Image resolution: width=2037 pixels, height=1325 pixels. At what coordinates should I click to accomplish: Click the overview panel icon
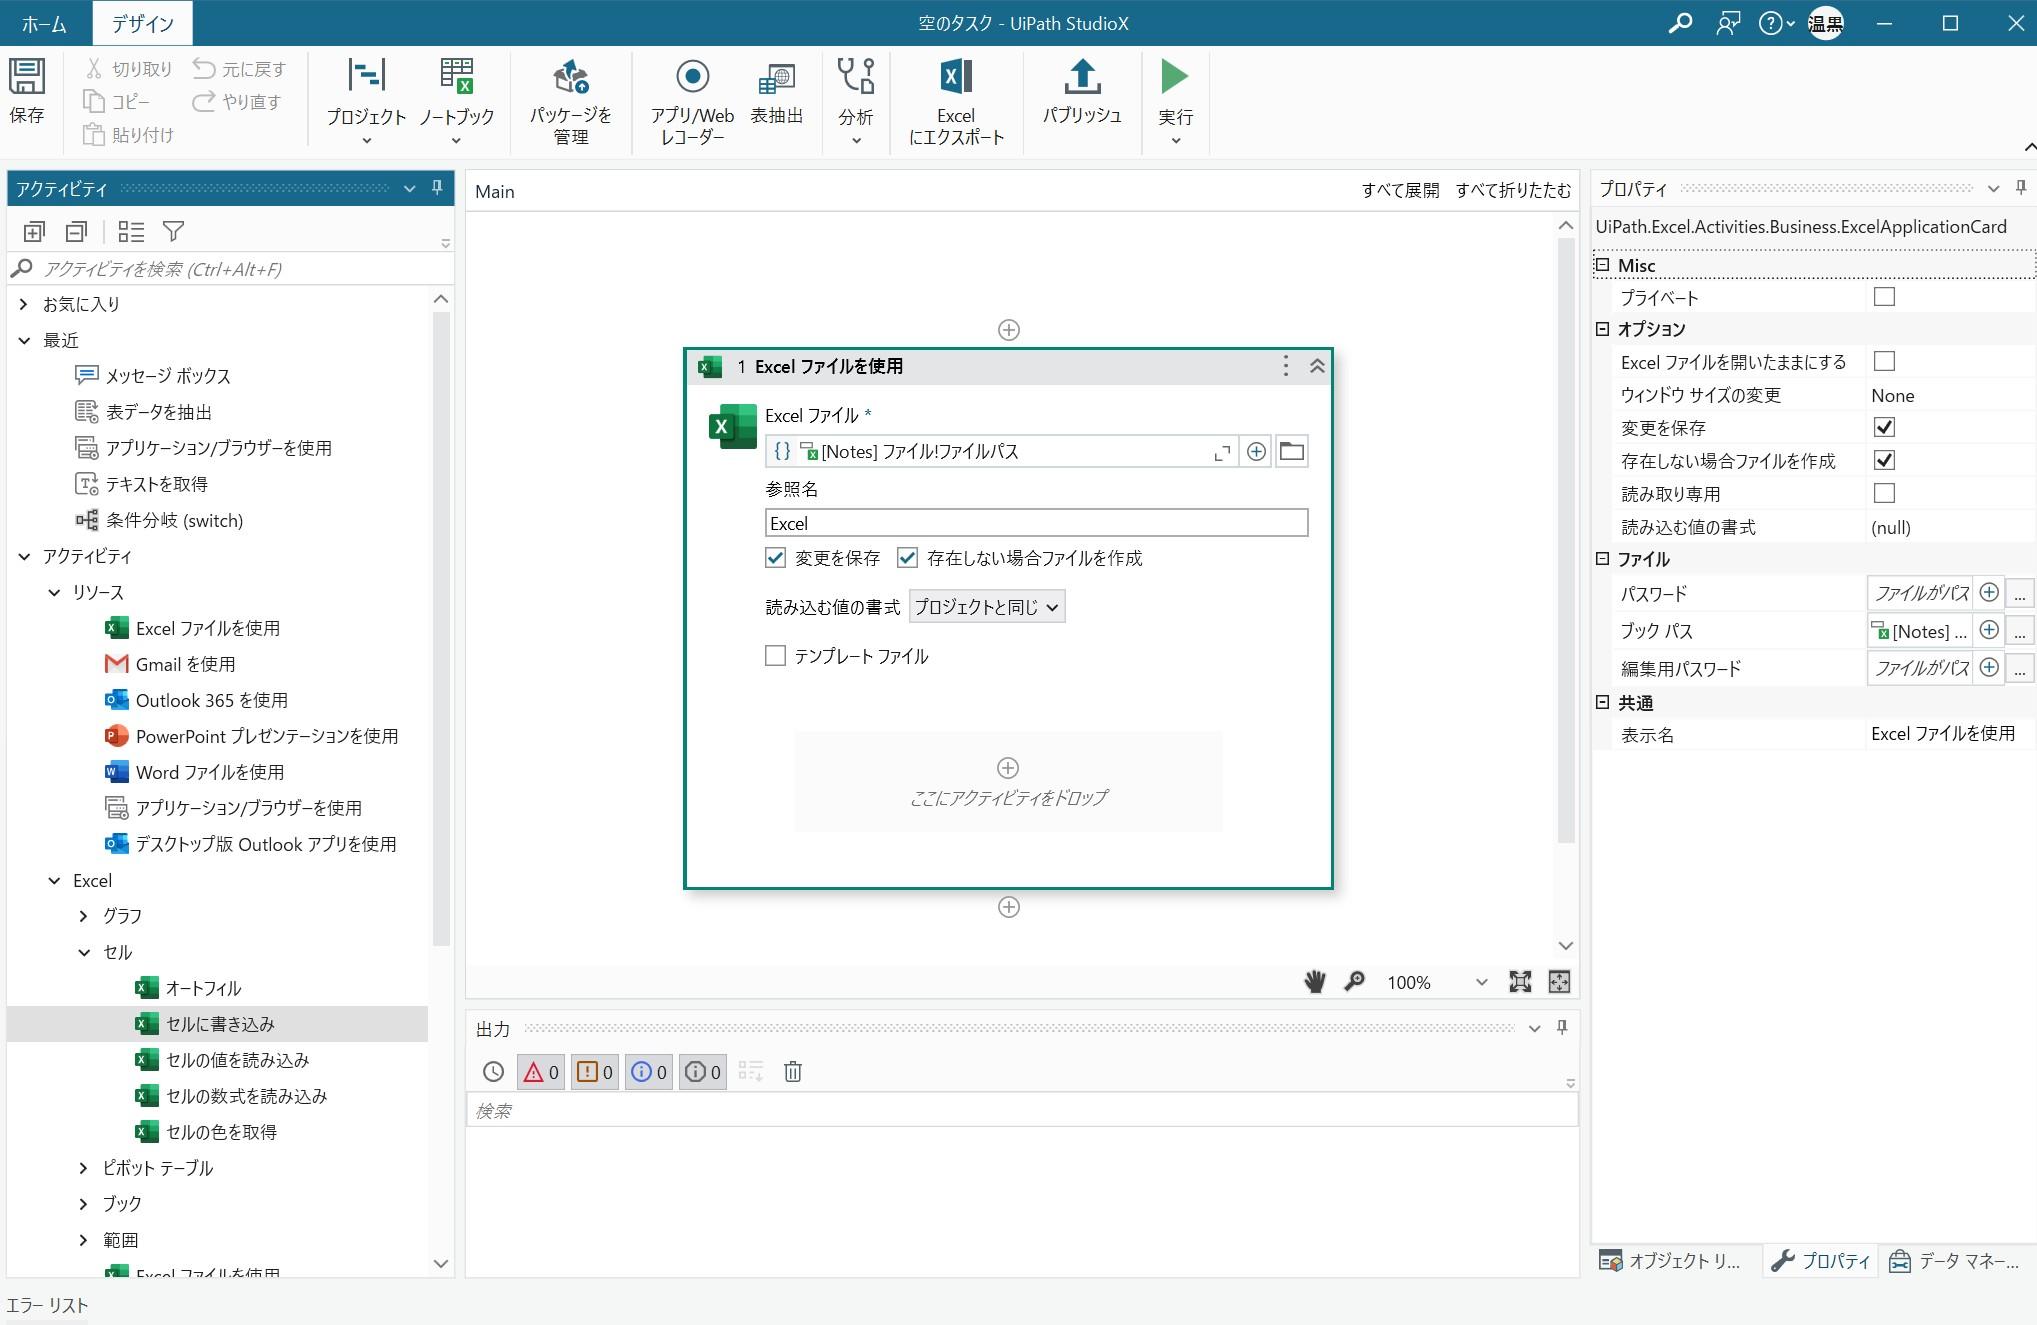tap(1559, 982)
